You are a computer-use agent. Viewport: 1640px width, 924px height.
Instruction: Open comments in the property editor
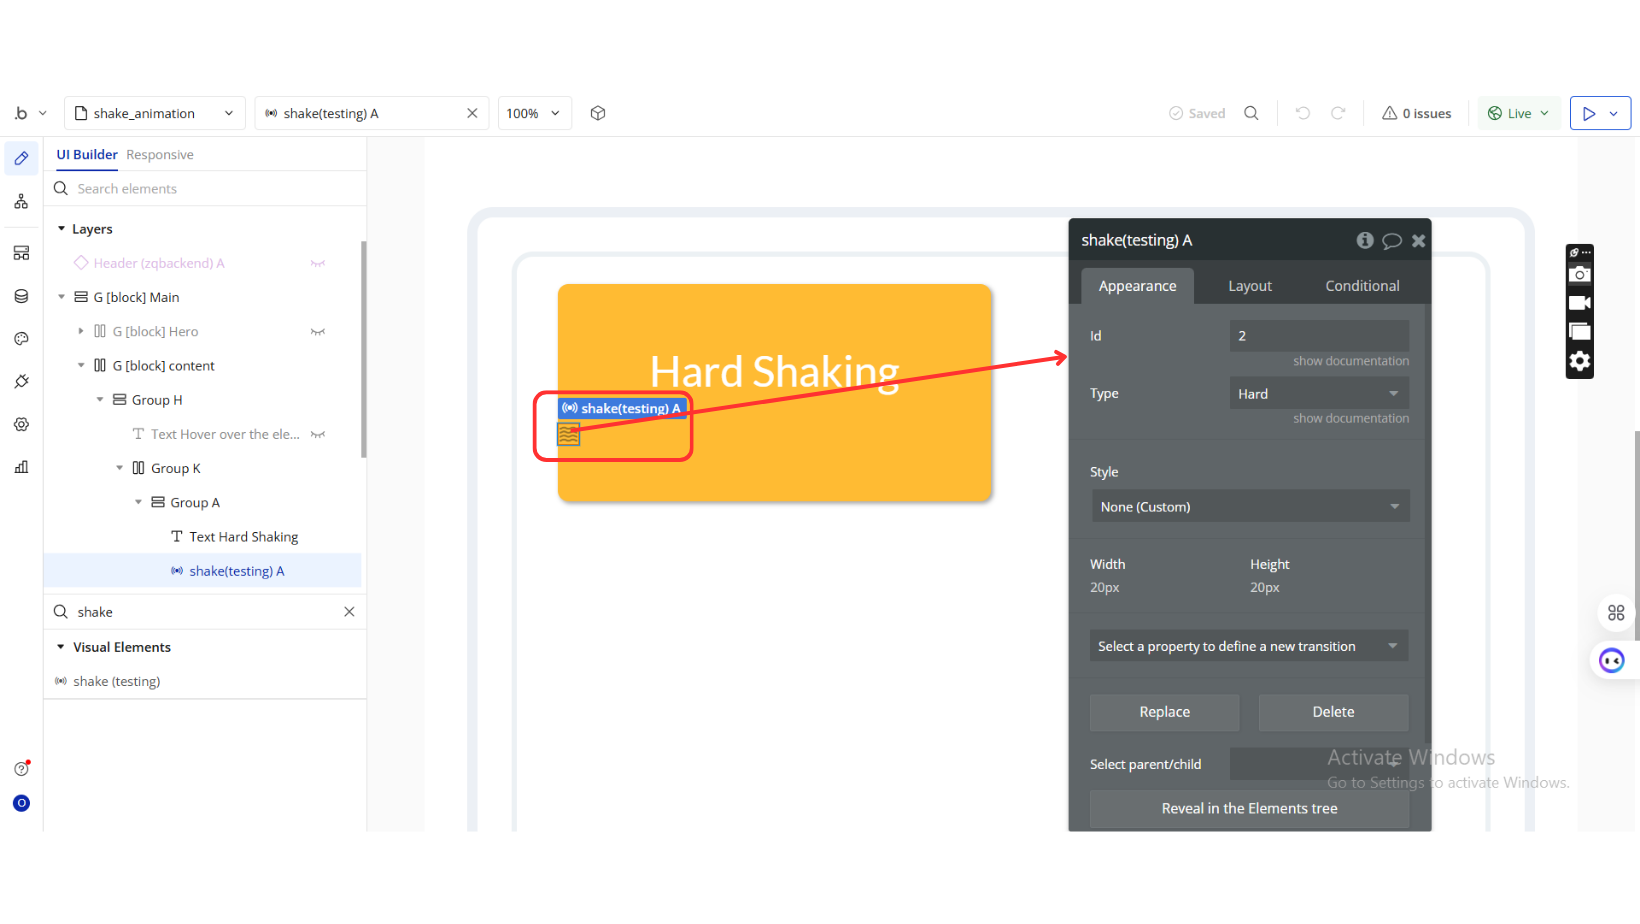(1392, 241)
